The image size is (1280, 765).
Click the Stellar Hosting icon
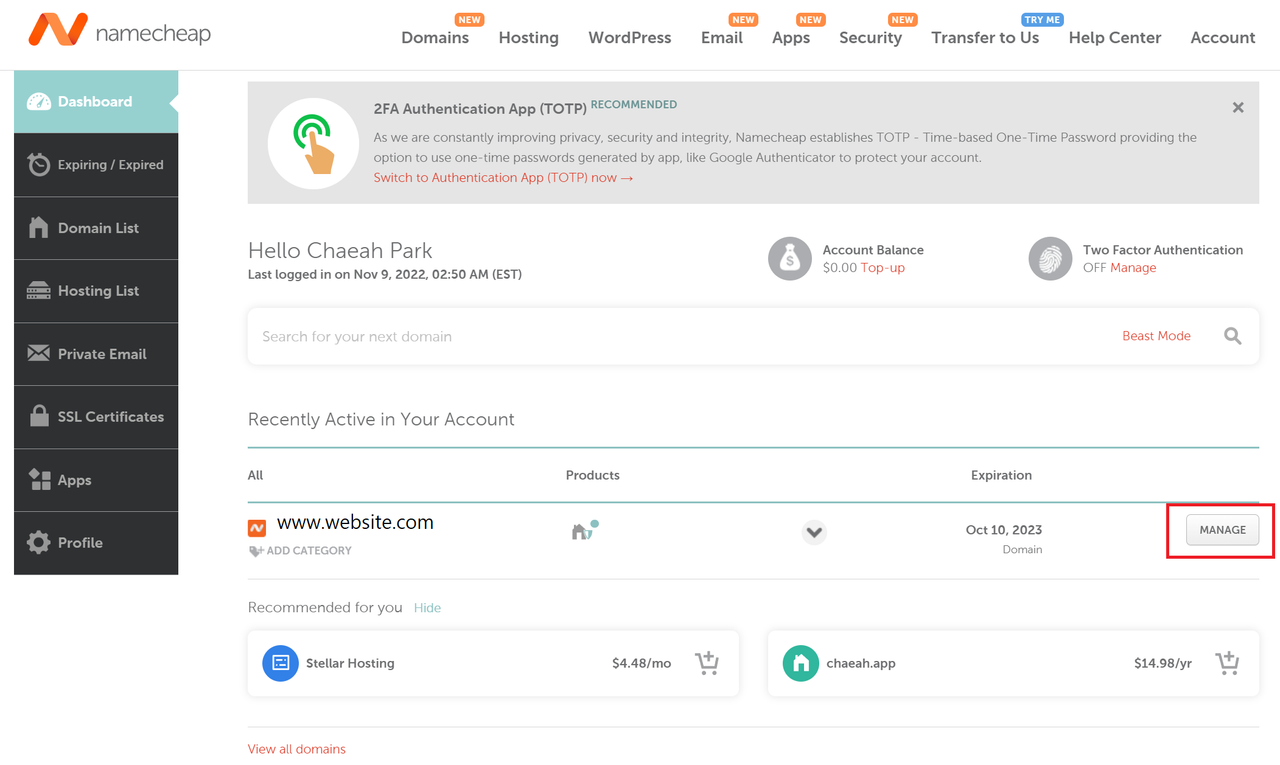point(280,663)
